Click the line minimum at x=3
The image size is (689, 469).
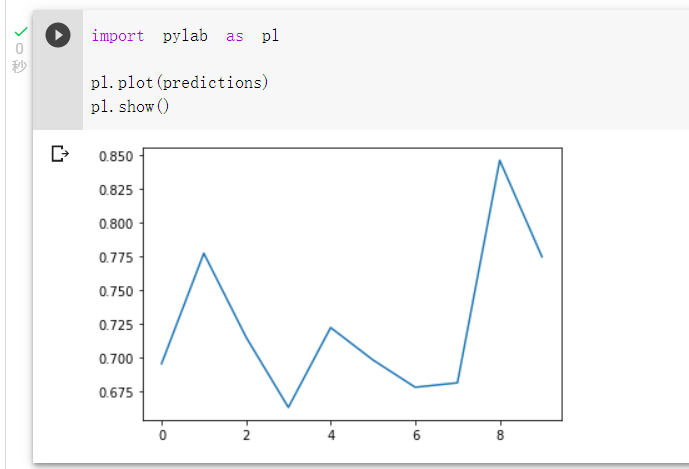(289, 407)
